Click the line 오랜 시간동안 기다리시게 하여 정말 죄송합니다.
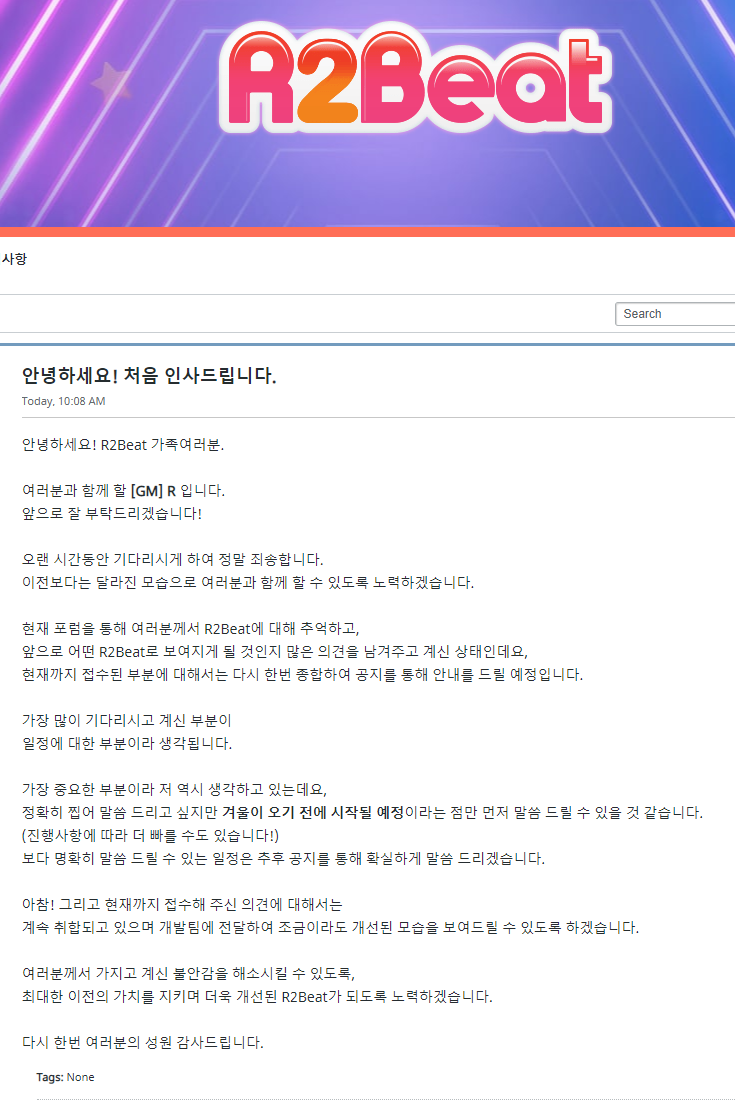 tap(172, 559)
